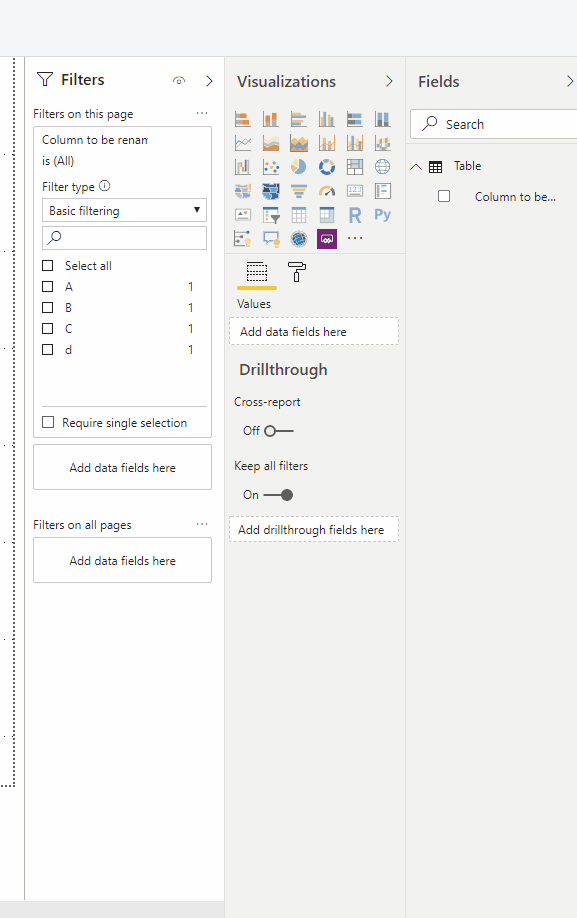This screenshot has width=577, height=918.
Task: Insert the purple Power Apps visual
Action: coord(327,238)
